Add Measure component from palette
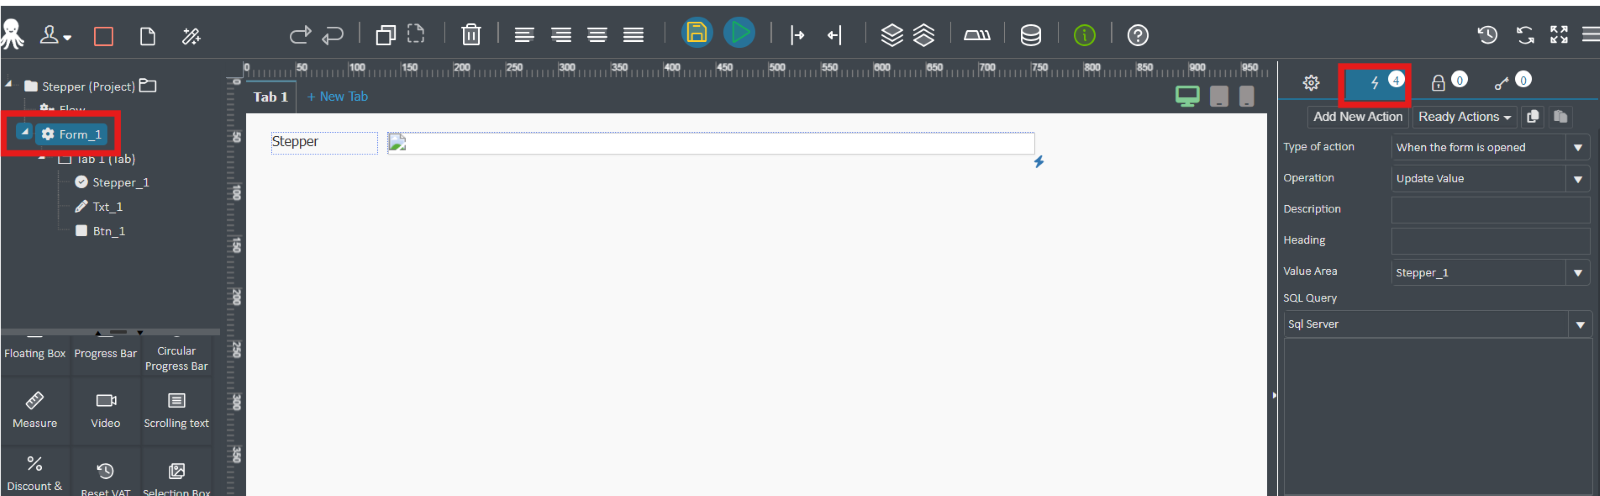 point(35,410)
